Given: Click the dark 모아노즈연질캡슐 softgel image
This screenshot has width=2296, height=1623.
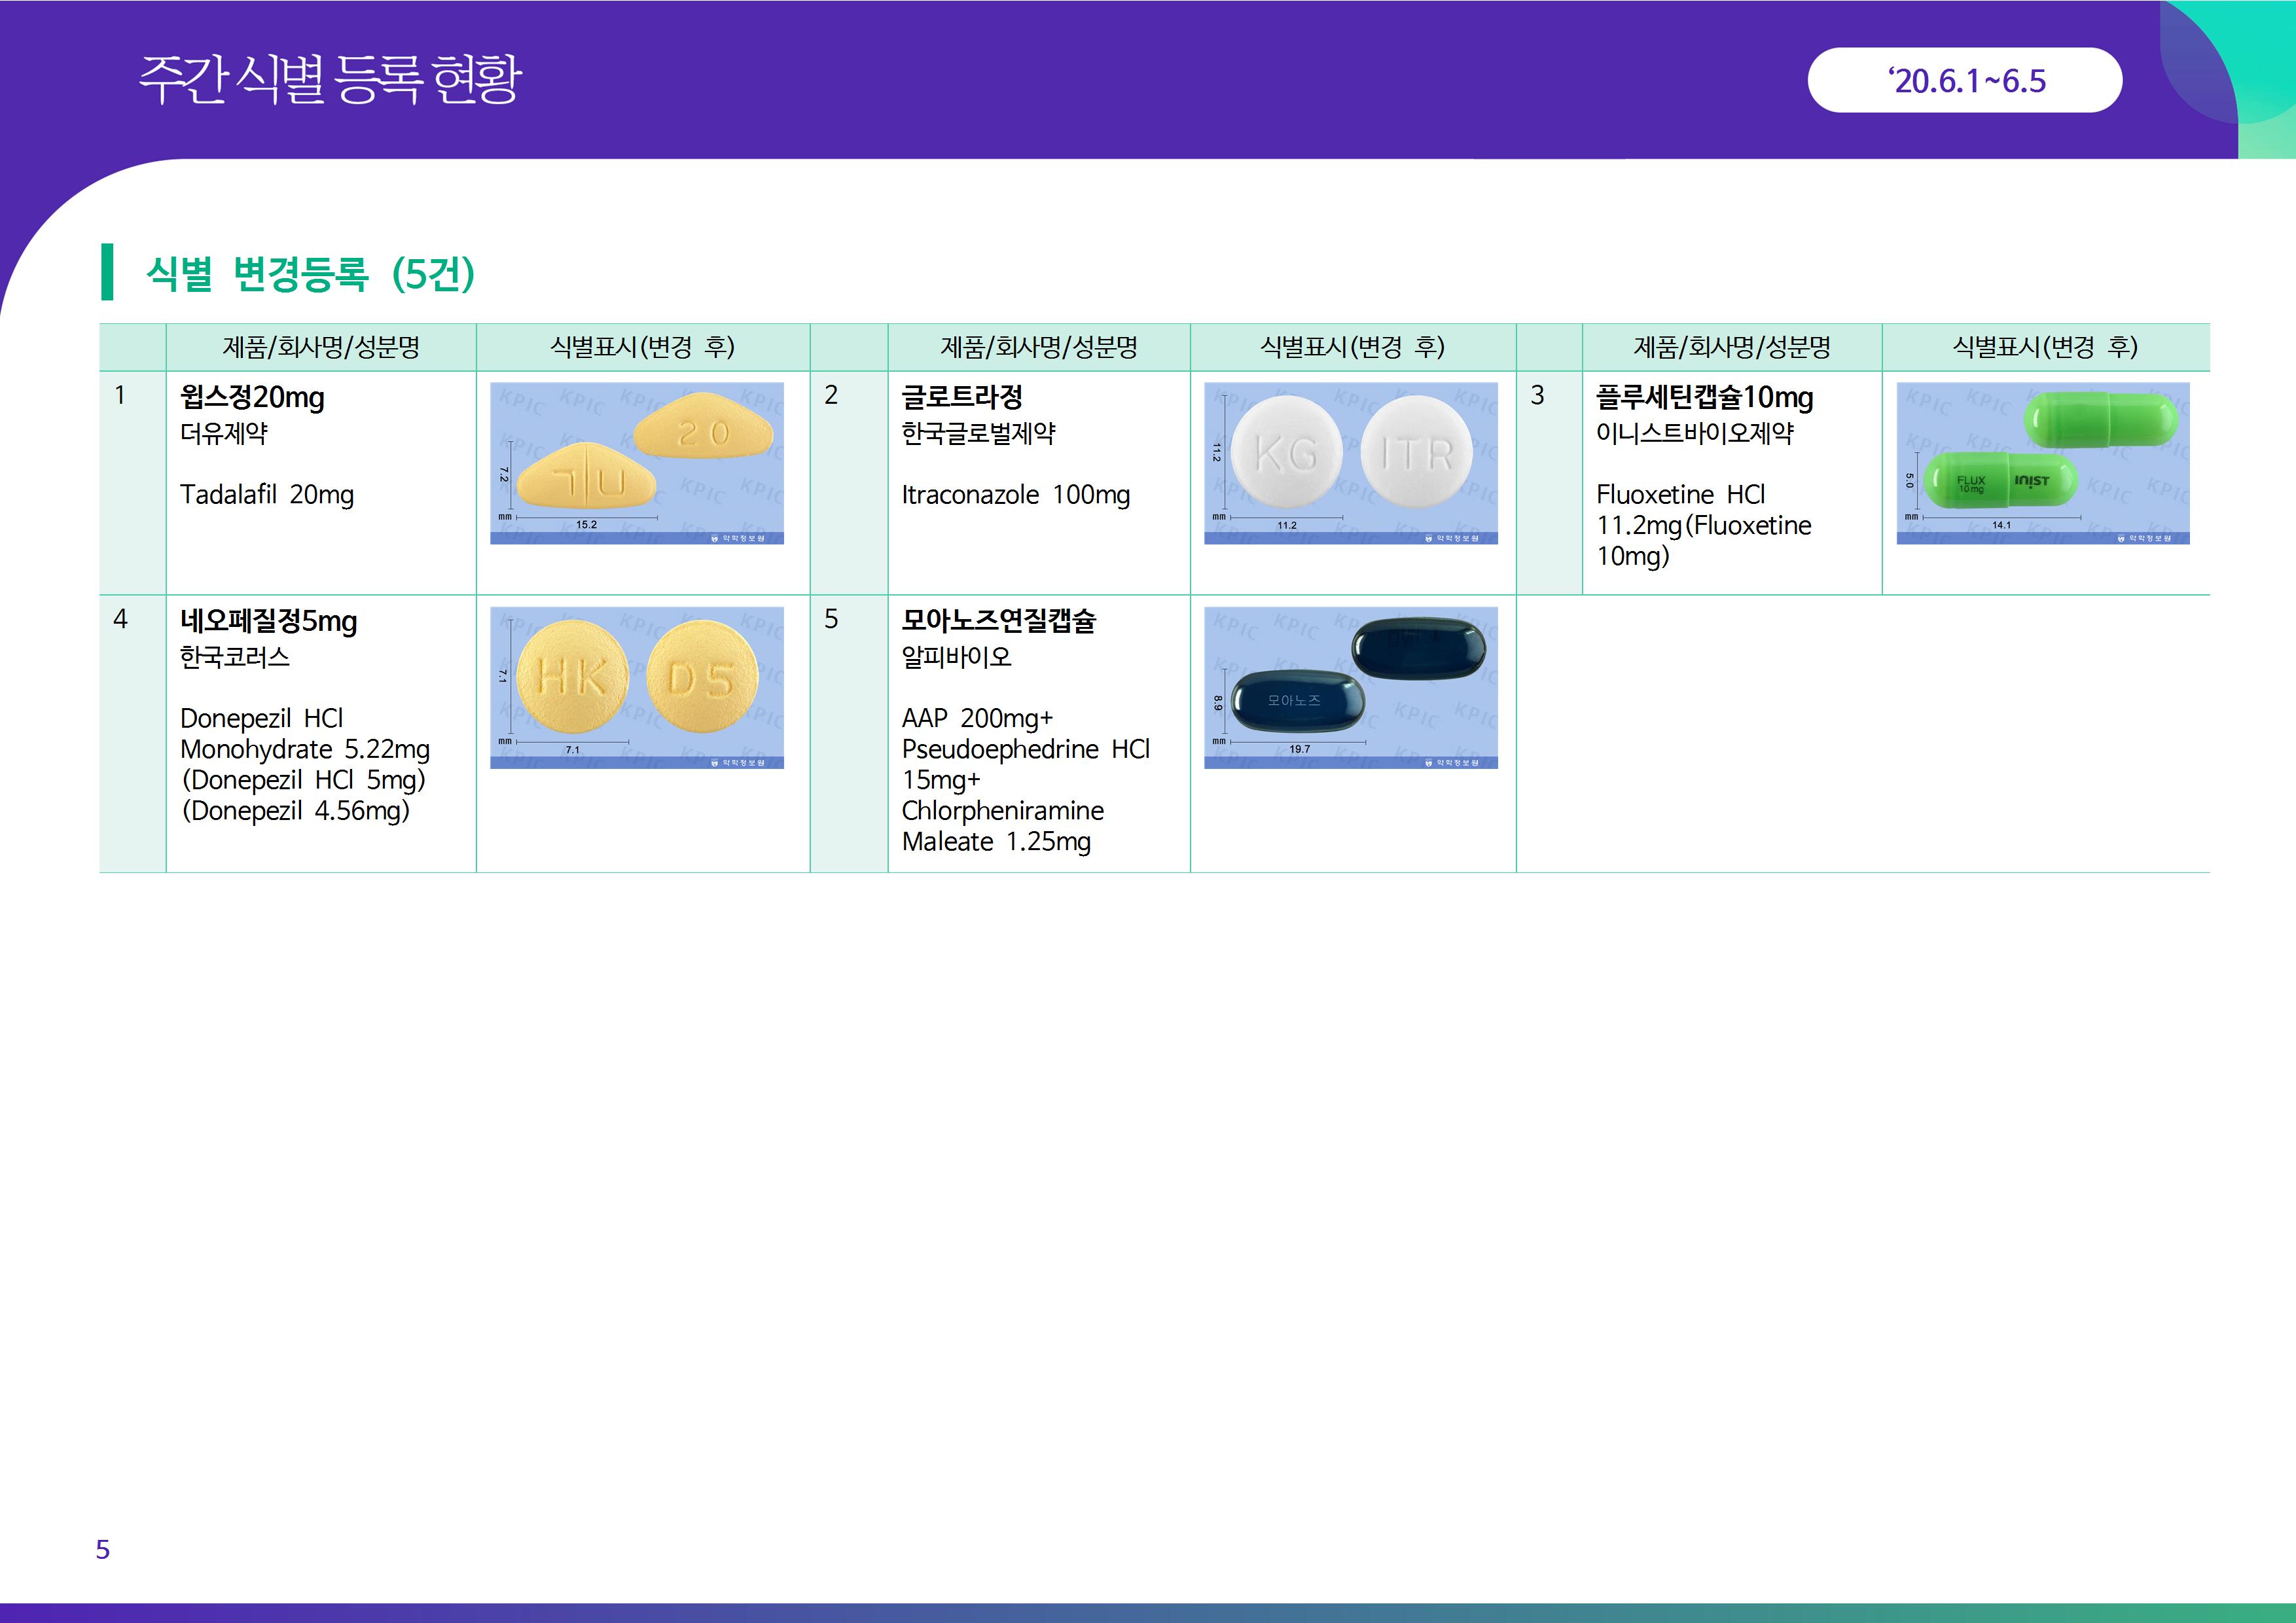Looking at the screenshot, I should pyautogui.click(x=1350, y=687).
